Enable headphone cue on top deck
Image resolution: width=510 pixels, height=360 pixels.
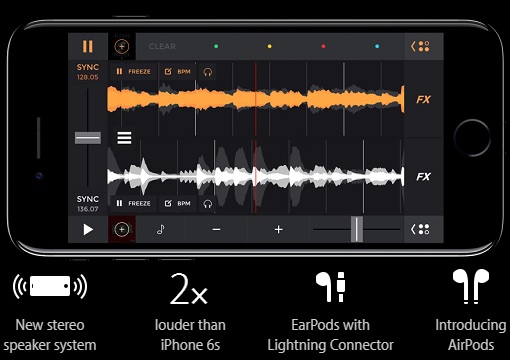(x=208, y=72)
